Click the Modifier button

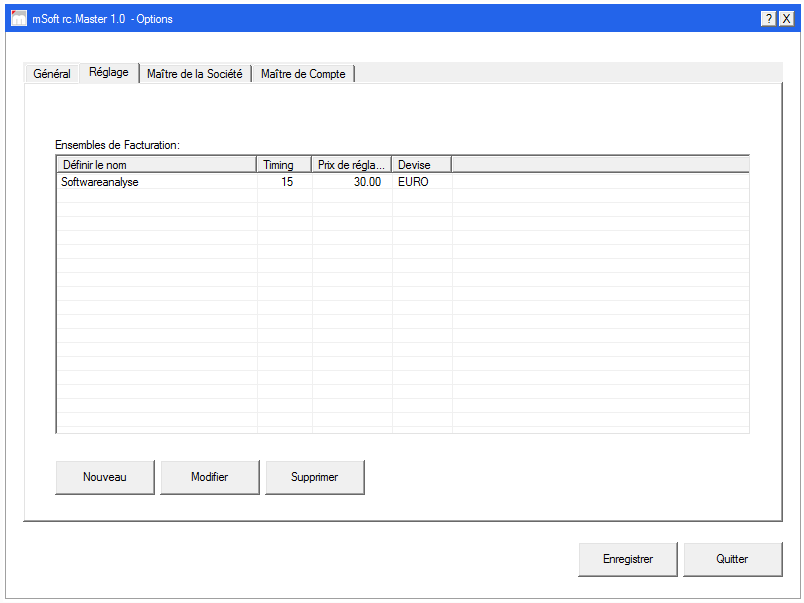click(210, 477)
